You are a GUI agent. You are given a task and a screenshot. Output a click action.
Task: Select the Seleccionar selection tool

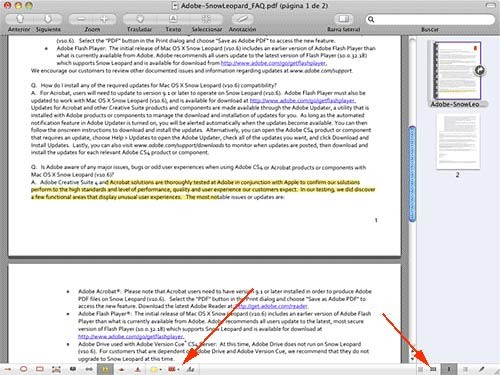(x=206, y=19)
